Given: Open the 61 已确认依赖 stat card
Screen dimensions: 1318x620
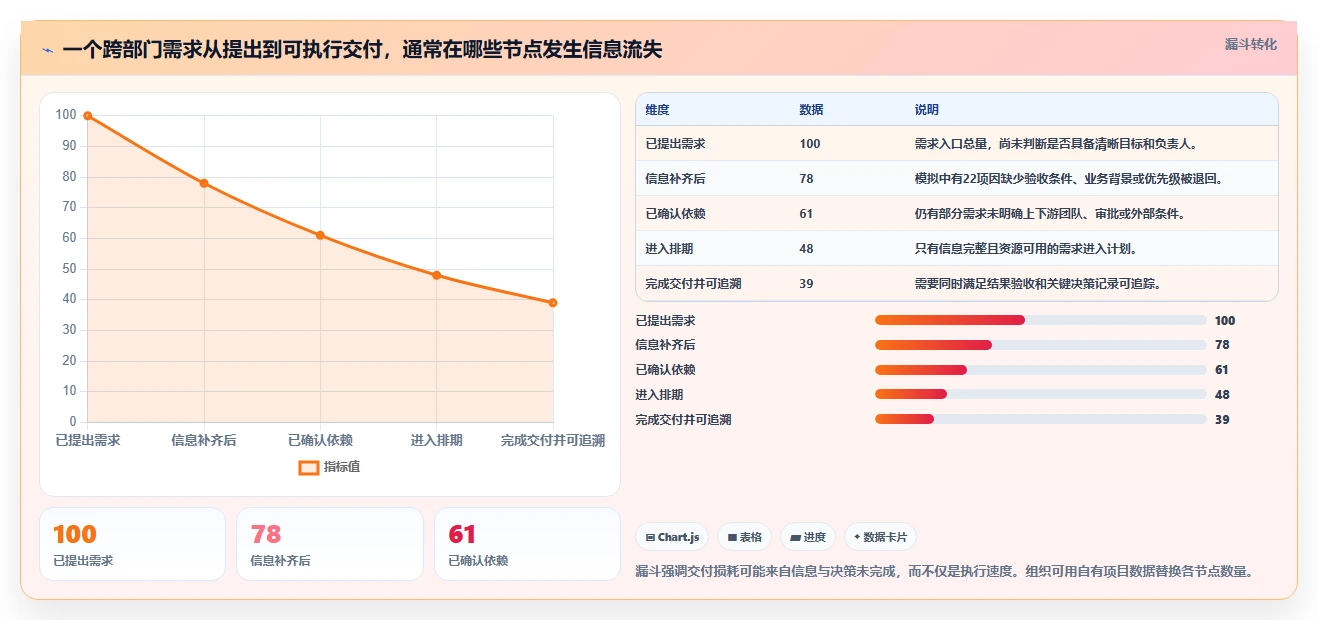Looking at the screenshot, I should coord(527,544).
